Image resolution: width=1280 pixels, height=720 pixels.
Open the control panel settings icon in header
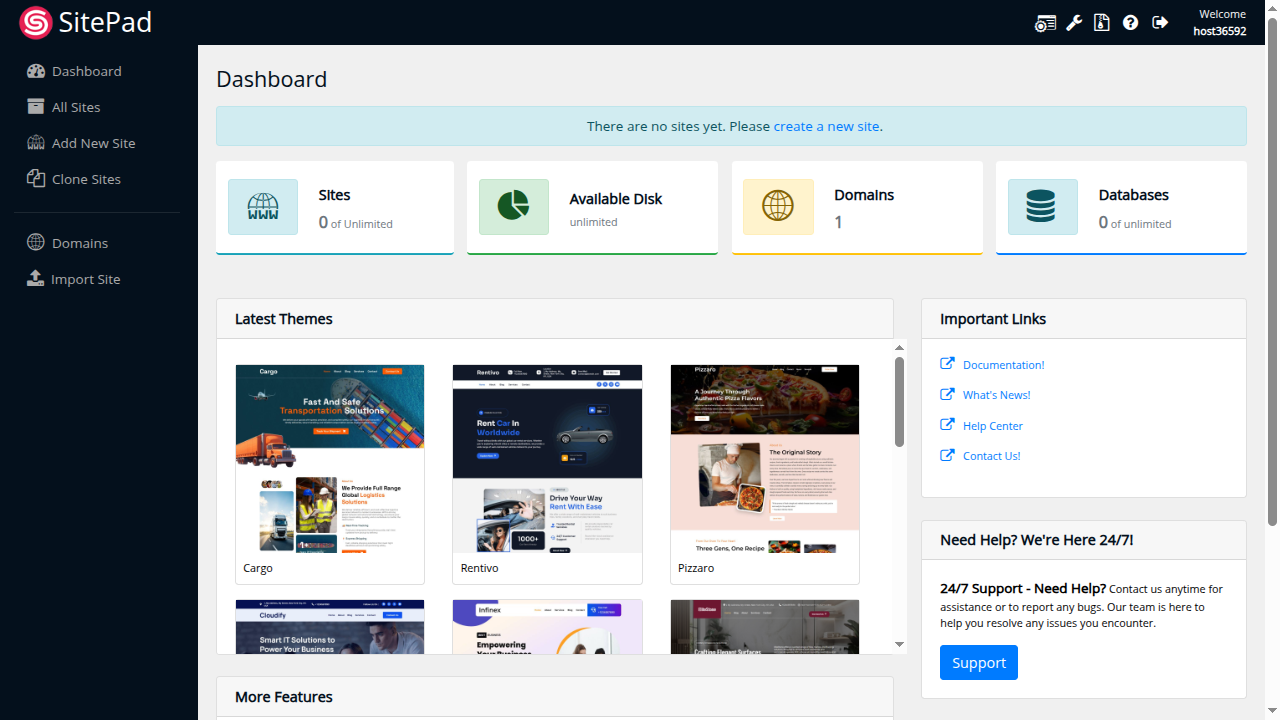[x=1045, y=23]
